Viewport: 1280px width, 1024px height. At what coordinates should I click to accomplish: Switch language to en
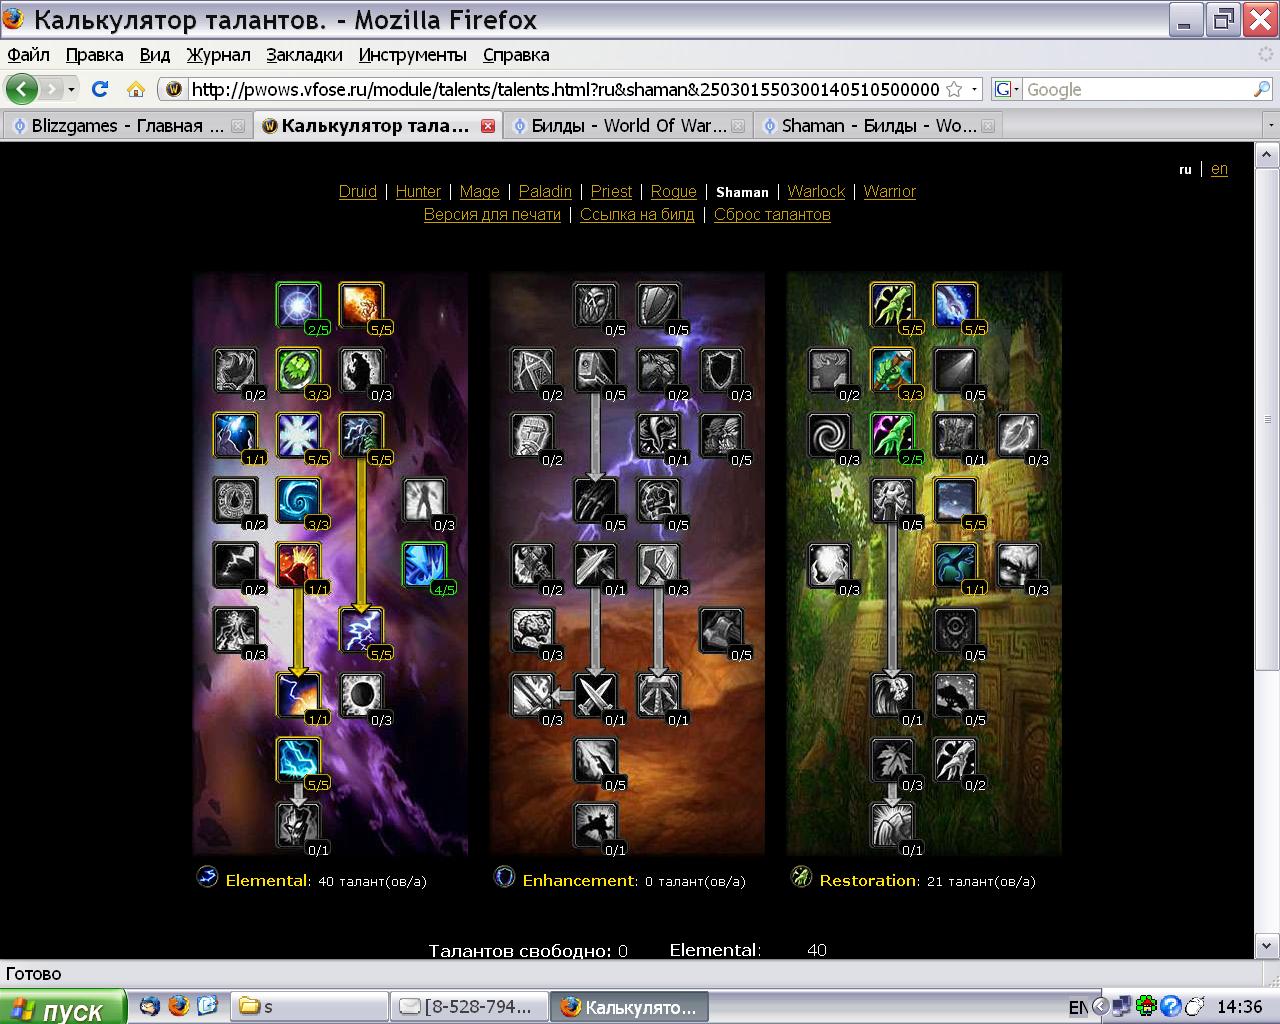coord(1219,169)
